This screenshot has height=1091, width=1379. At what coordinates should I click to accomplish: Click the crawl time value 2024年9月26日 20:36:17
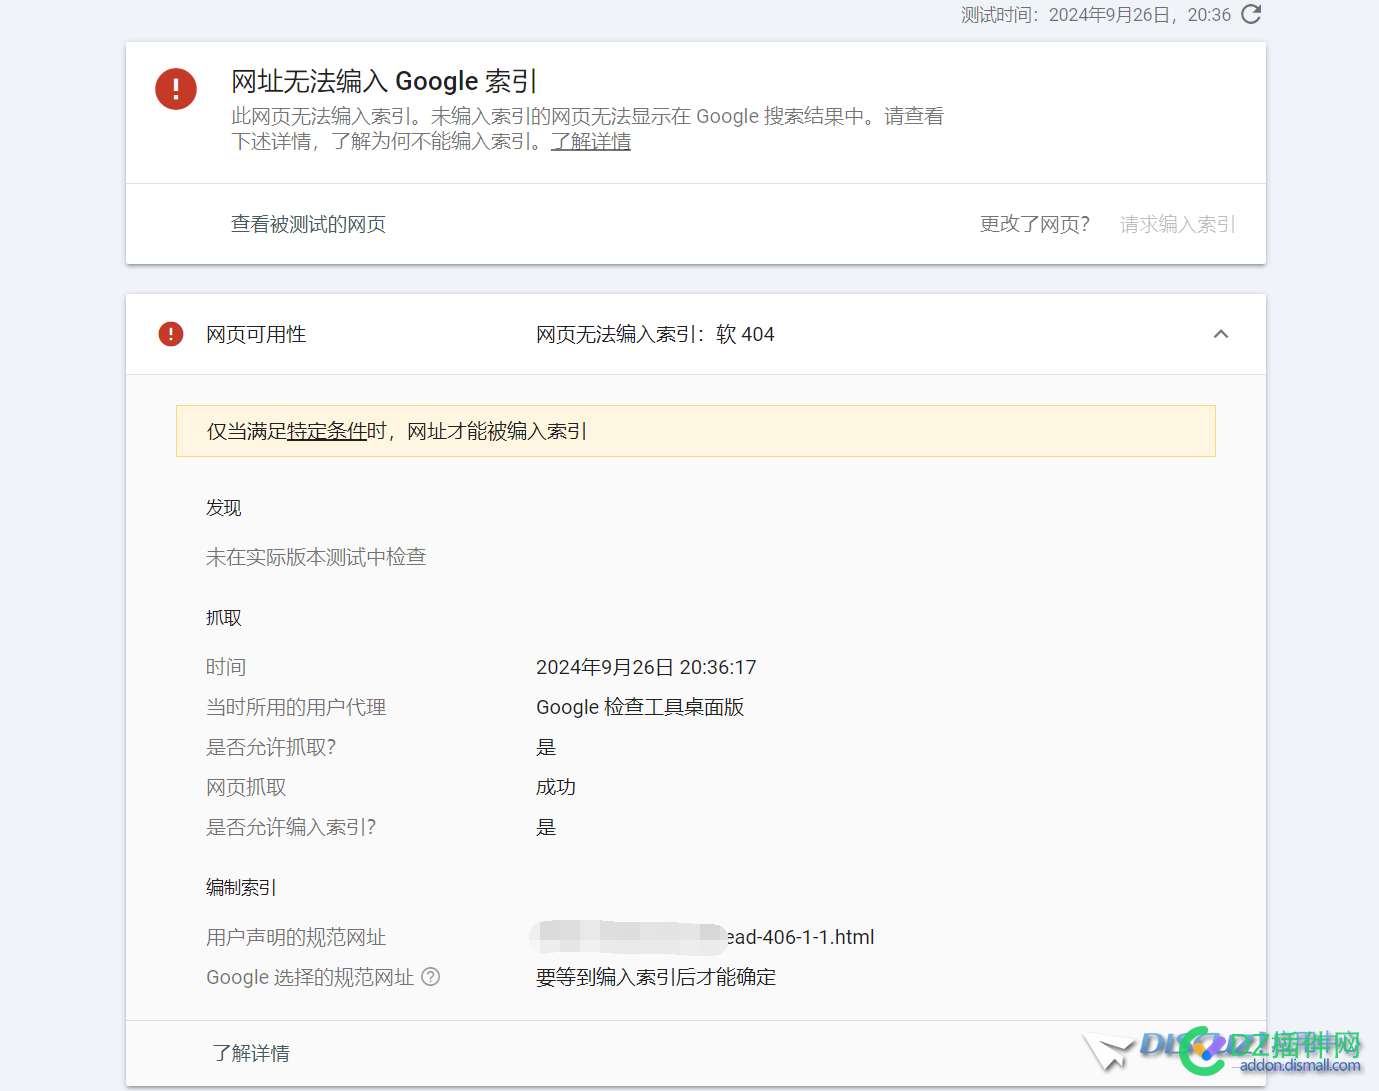[646, 667]
